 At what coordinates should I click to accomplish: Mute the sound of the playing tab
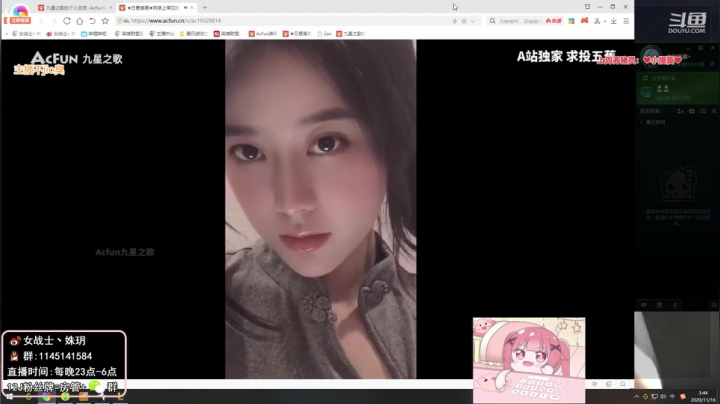point(186,8)
